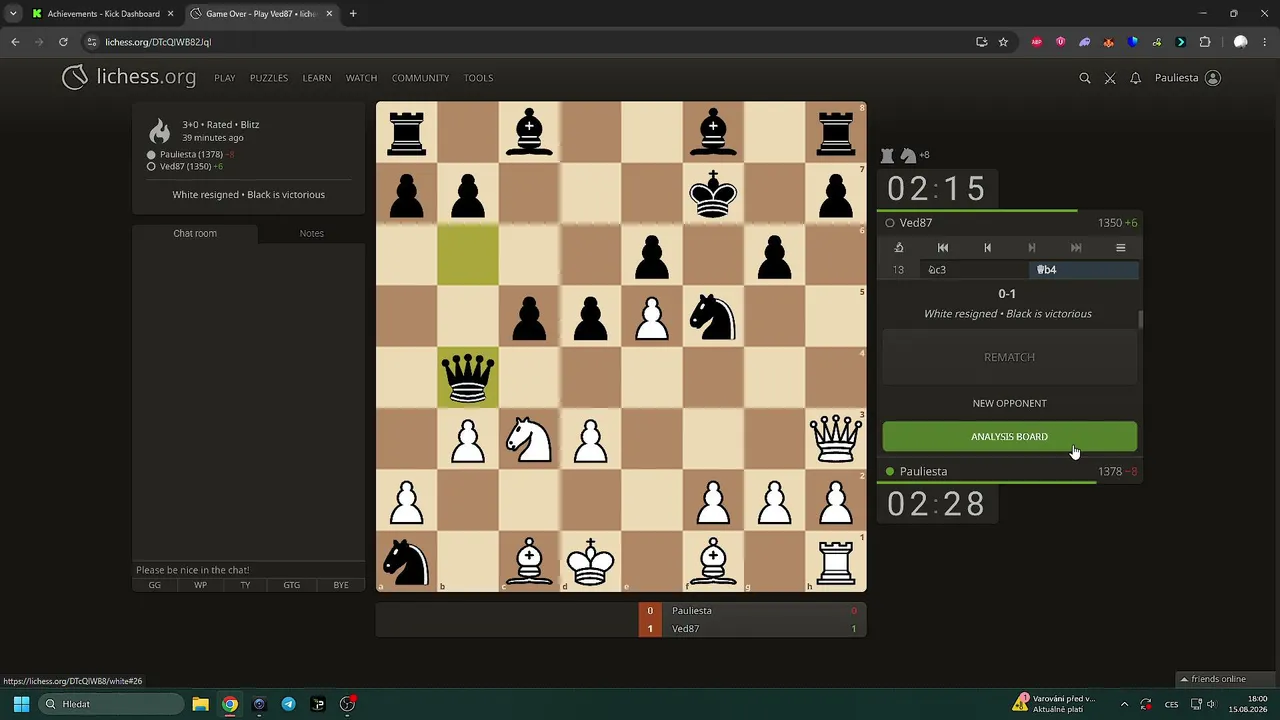1280x720 pixels.
Task: Open the game hamburger menu beside move controls
Action: (x=1120, y=248)
